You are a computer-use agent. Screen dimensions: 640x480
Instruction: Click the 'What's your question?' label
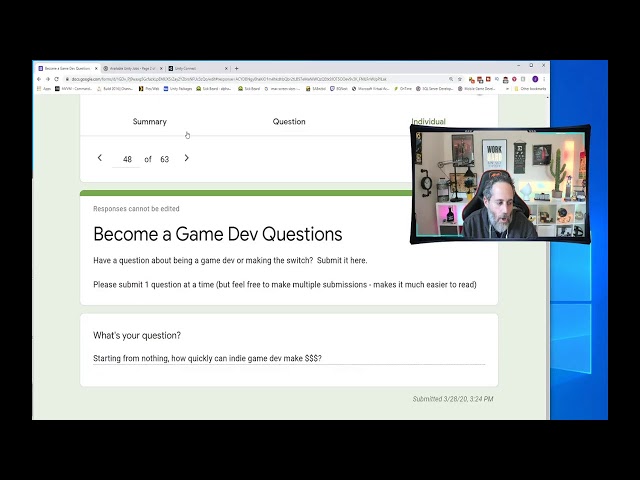point(137,336)
